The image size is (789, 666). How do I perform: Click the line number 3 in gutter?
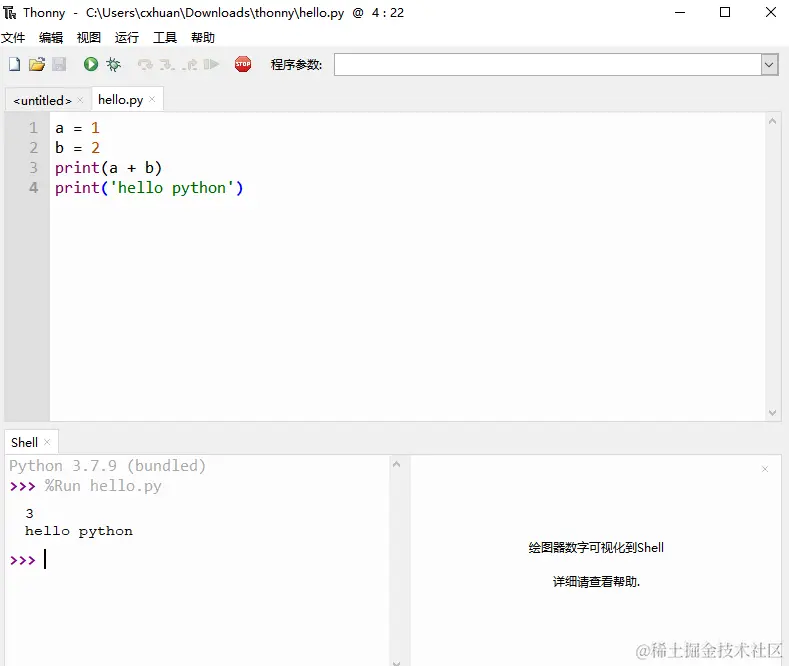[33, 168]
